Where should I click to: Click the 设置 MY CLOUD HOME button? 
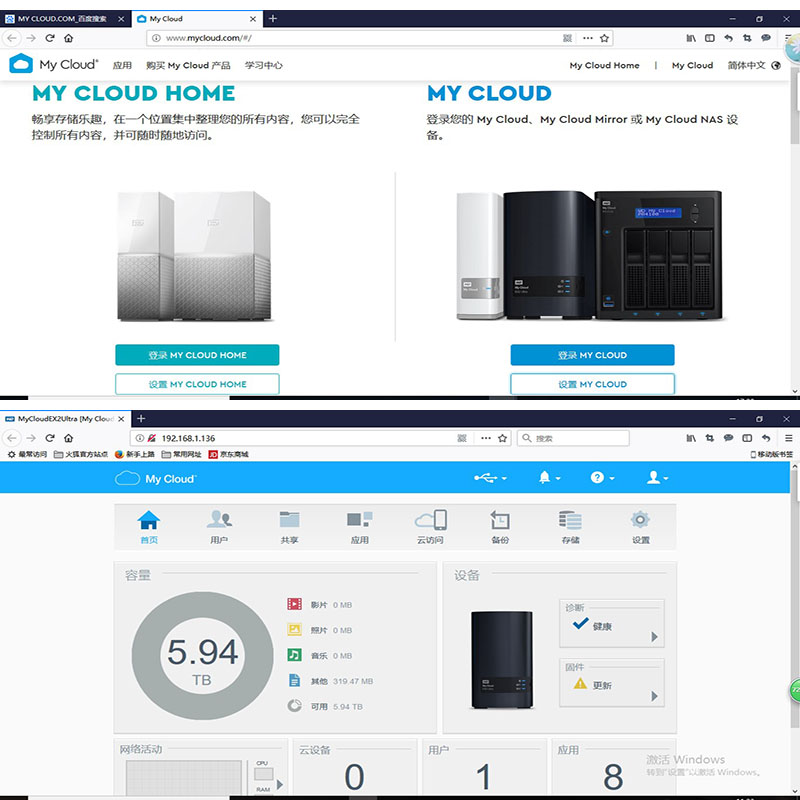pos(197,384)
